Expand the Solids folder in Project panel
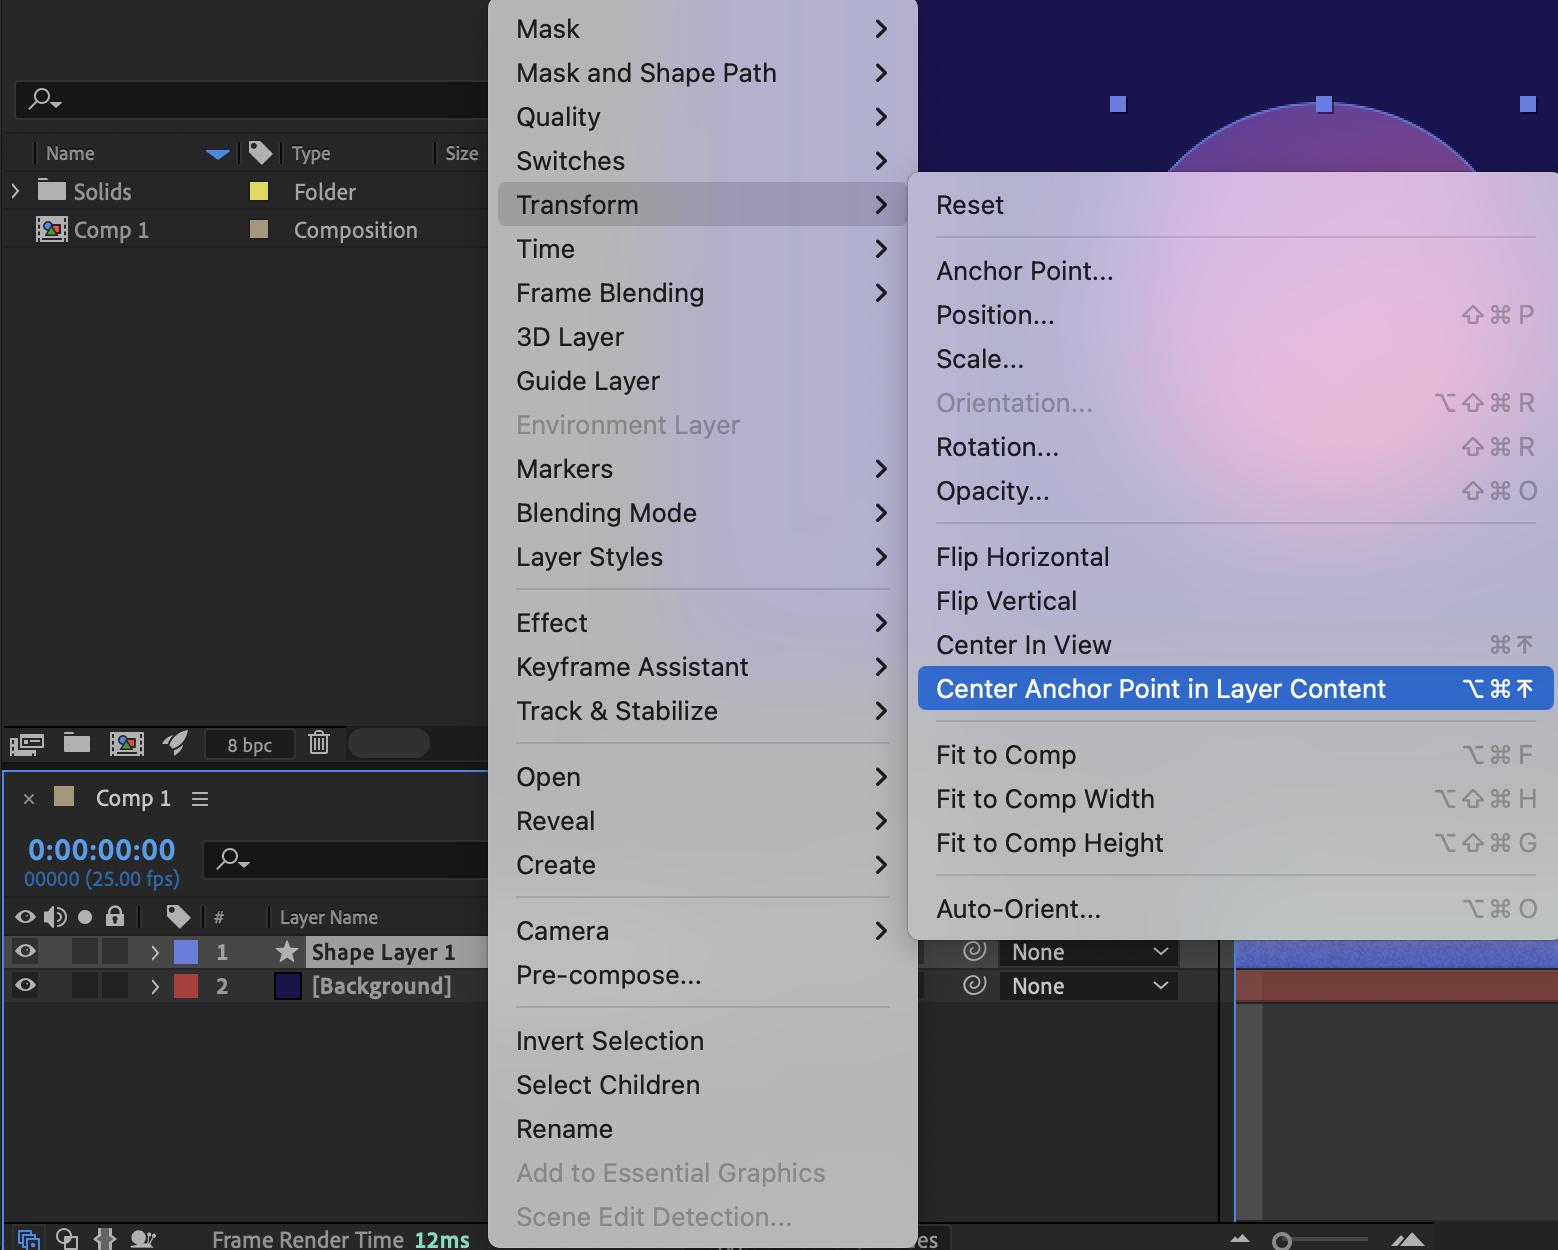 (15, 190)
